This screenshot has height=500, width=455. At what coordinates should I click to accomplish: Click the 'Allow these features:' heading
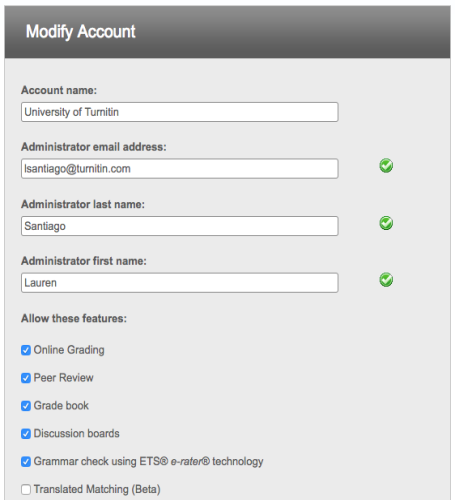74,318
